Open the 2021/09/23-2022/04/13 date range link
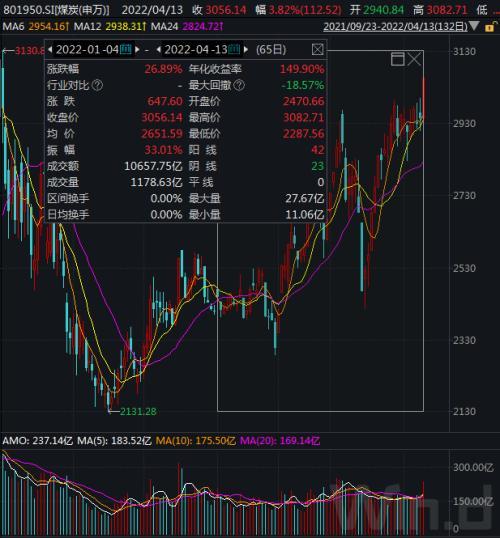 395,26
